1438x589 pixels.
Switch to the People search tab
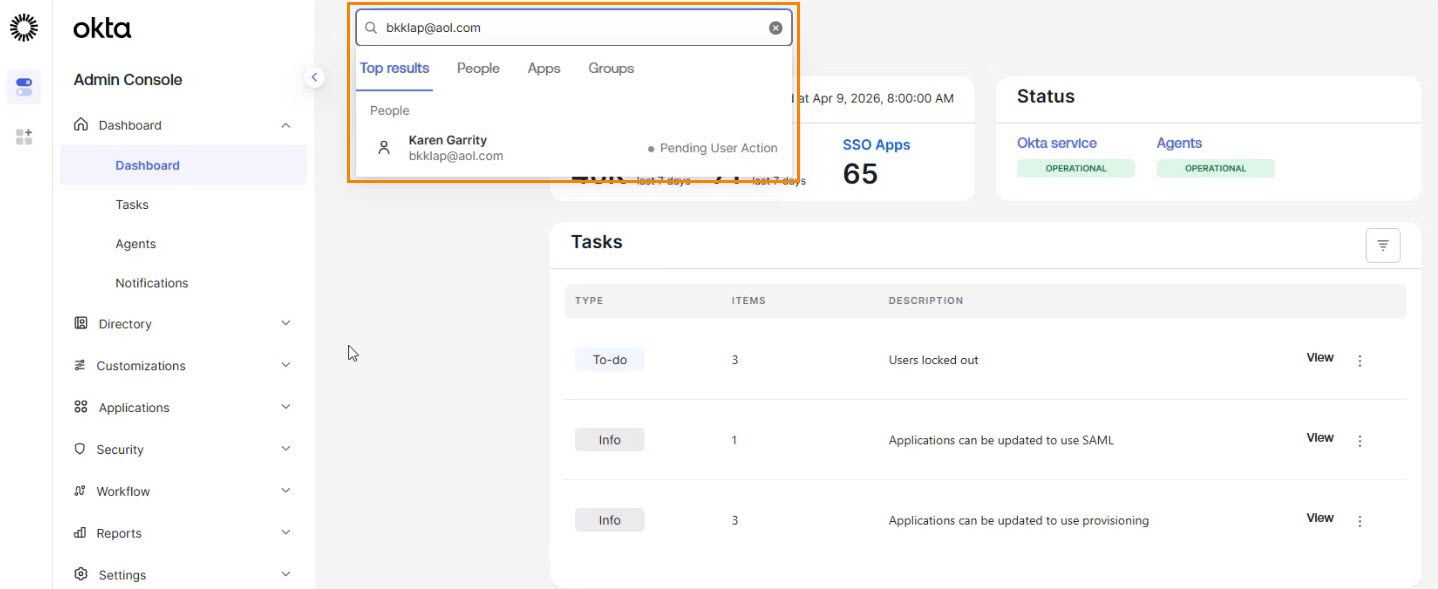point(478,68)
